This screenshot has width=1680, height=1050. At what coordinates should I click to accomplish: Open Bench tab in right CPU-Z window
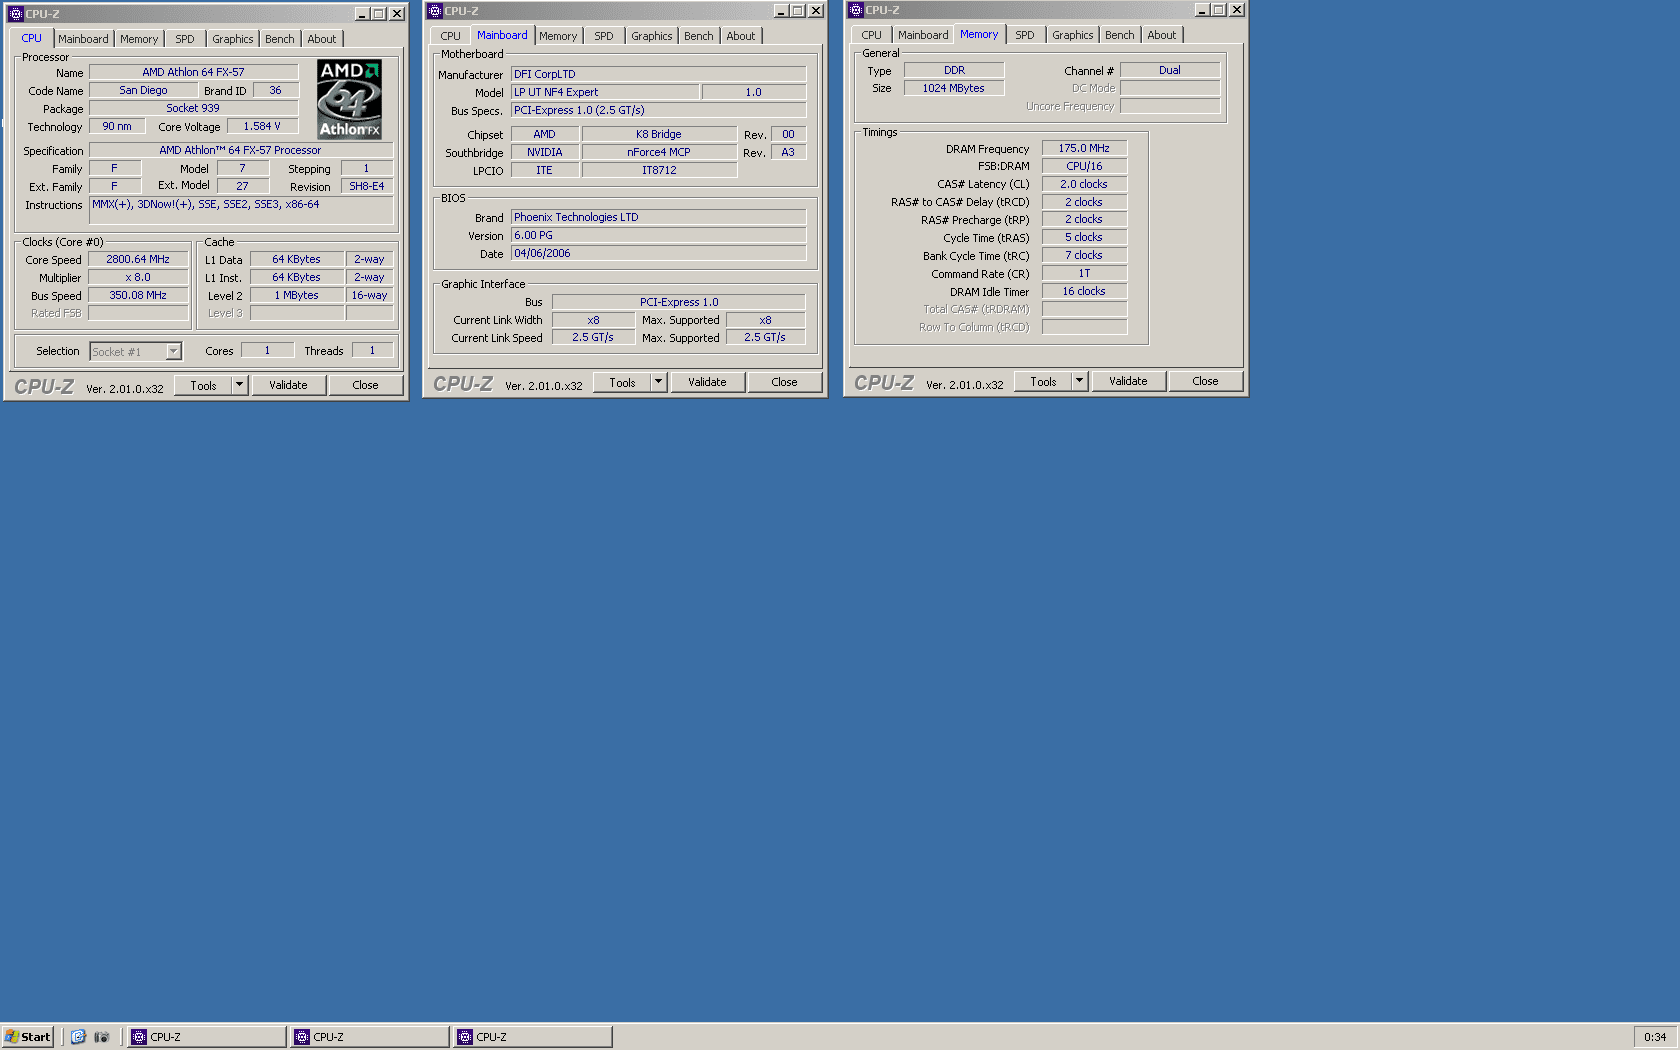(1120, 35)
